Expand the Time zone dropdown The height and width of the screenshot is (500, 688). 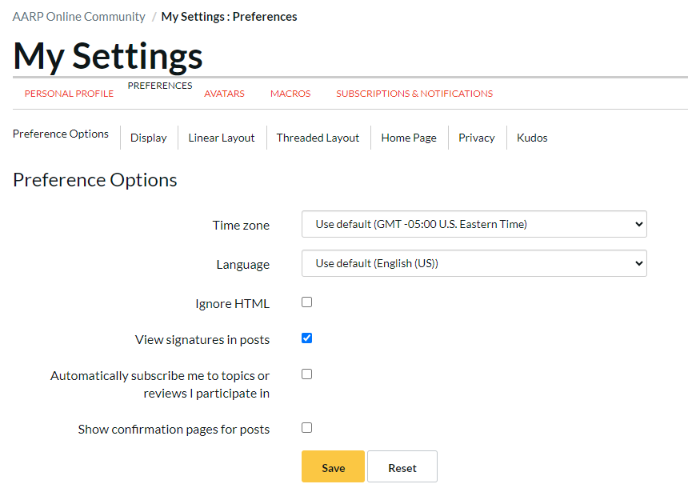[474, 224]
